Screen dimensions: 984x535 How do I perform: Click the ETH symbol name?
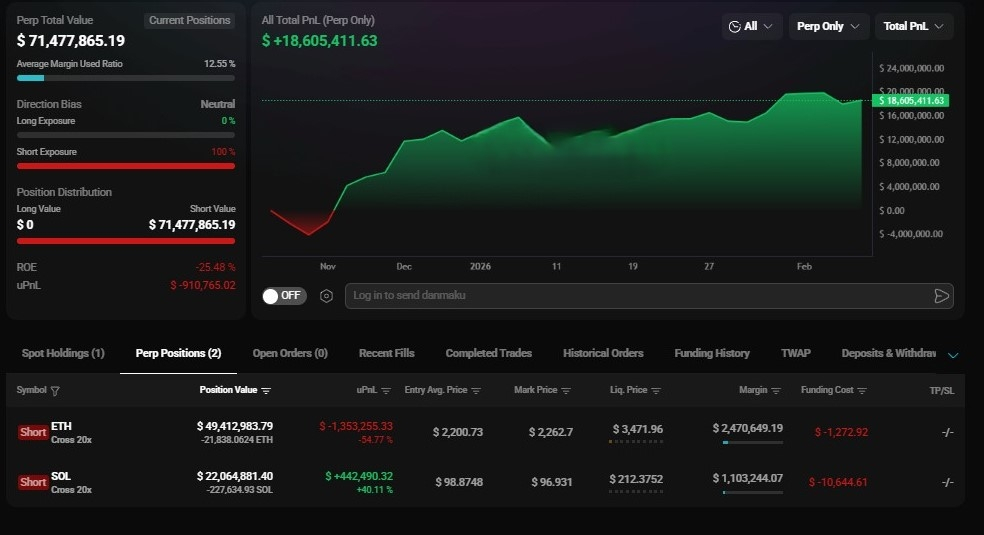pyautogui.click(x=62, y=426)
